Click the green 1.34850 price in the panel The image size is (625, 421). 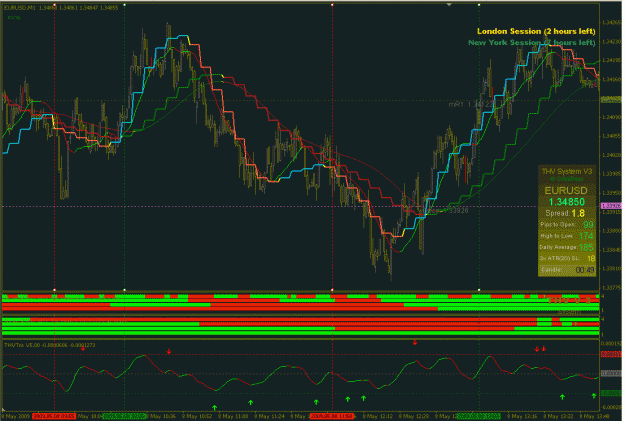tap(566, 202)
